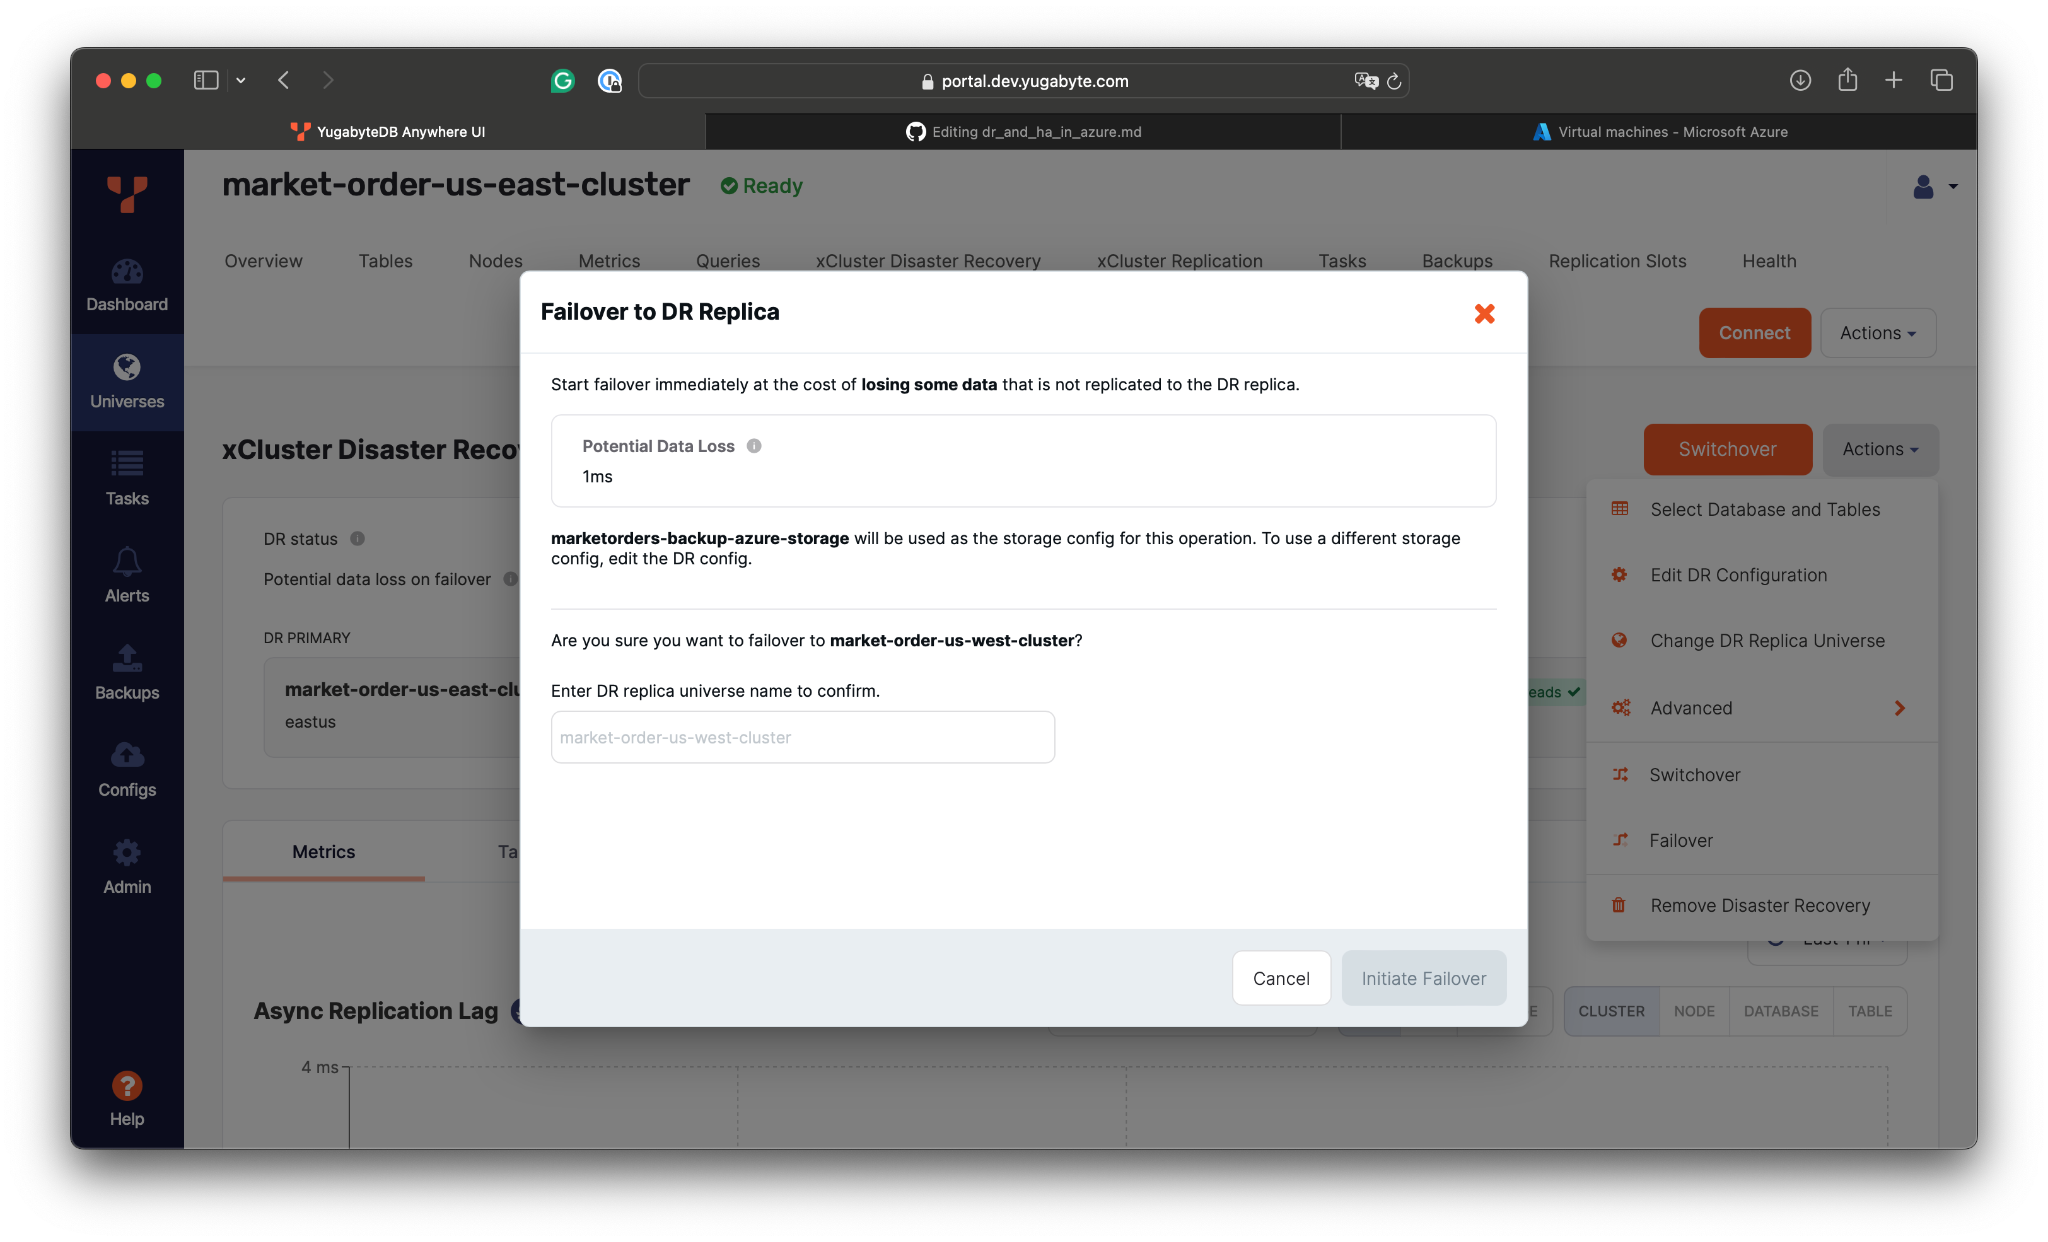This screenshot has height=1242, width=2048.
Task: Type in the DR replica universe name field
Action: tap(802, 737)
